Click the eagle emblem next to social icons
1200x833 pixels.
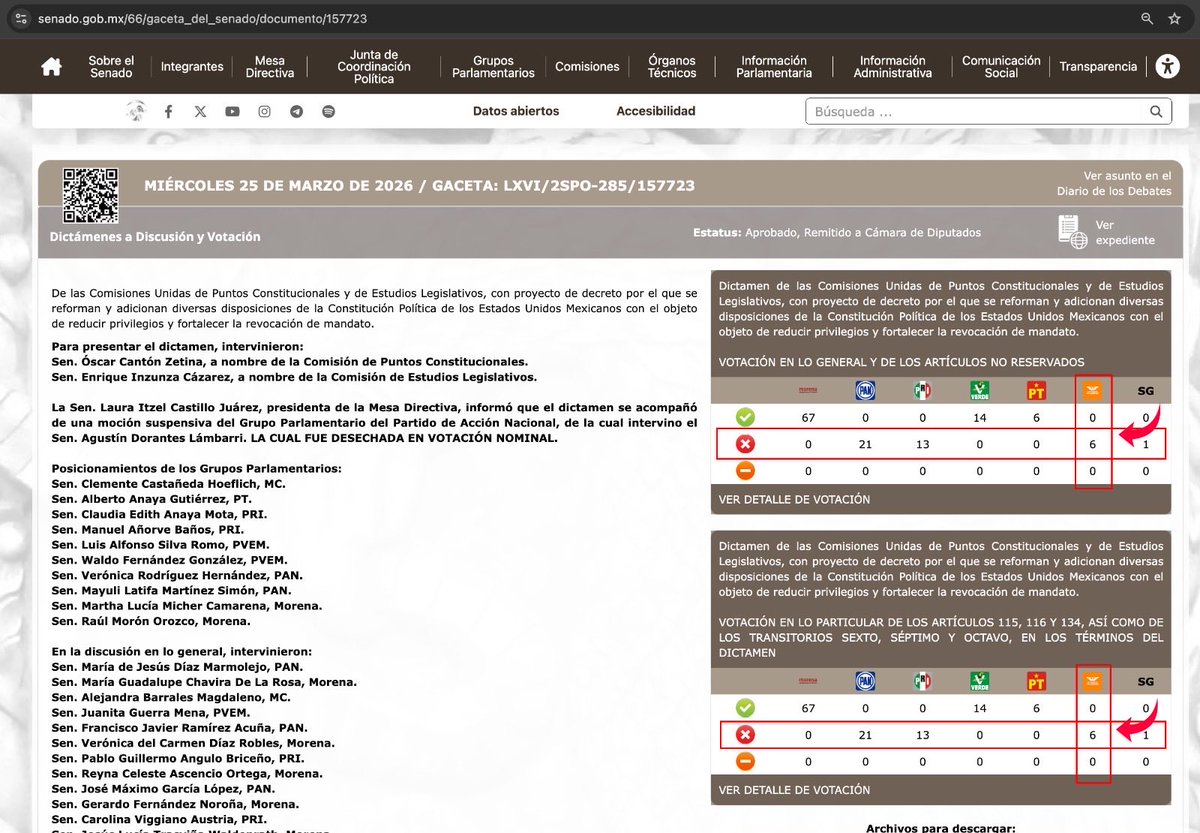tap(136, 111)
